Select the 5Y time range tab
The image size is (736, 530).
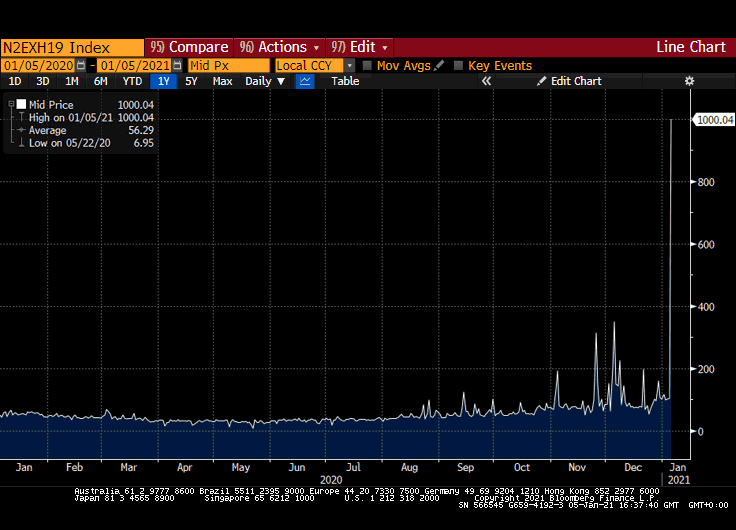(x=191, y=81)
